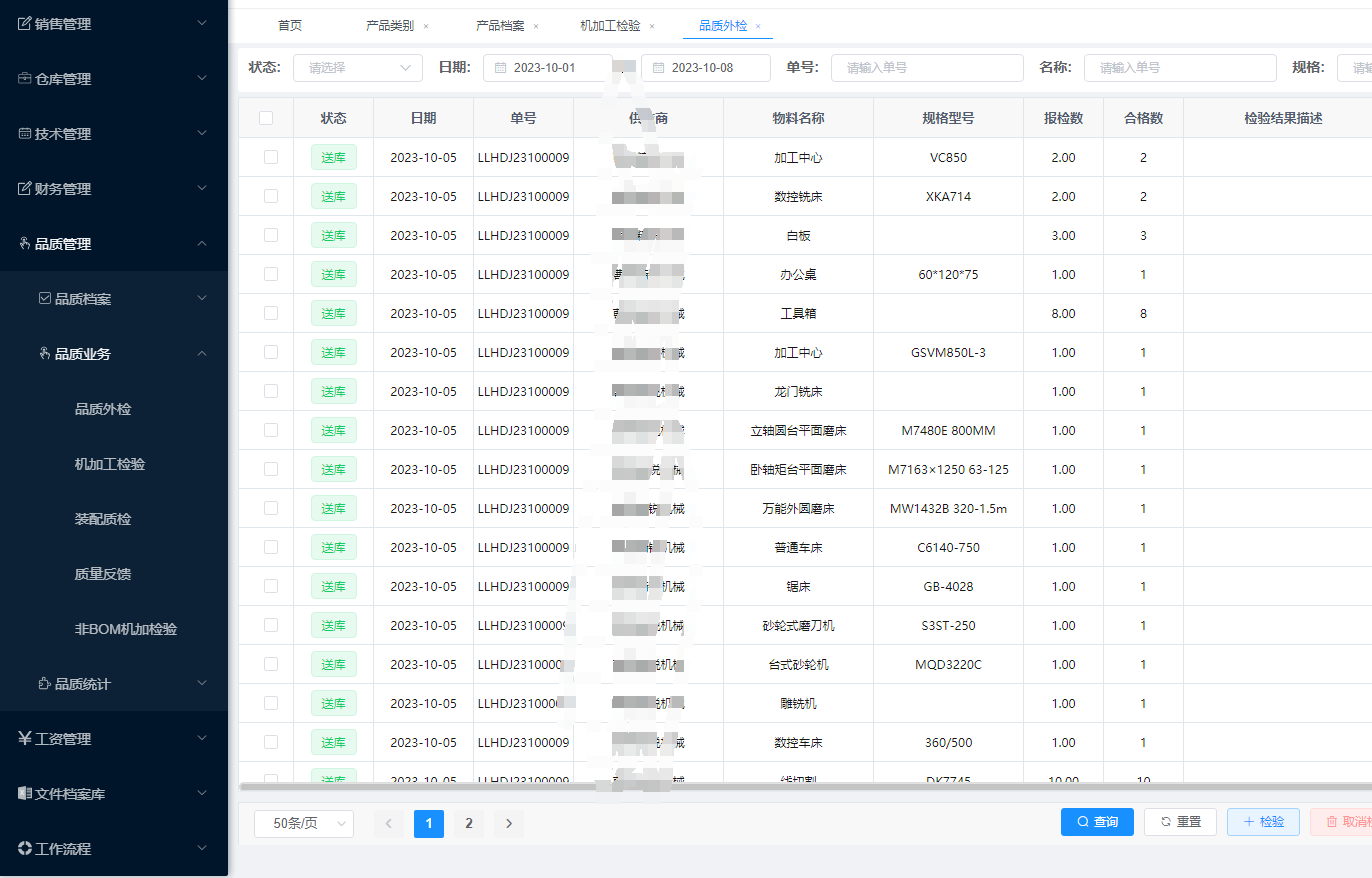The image size is (1372, 878).
Task: Click the 送库 status tag for 白板
Action: (x=333, y=235)
